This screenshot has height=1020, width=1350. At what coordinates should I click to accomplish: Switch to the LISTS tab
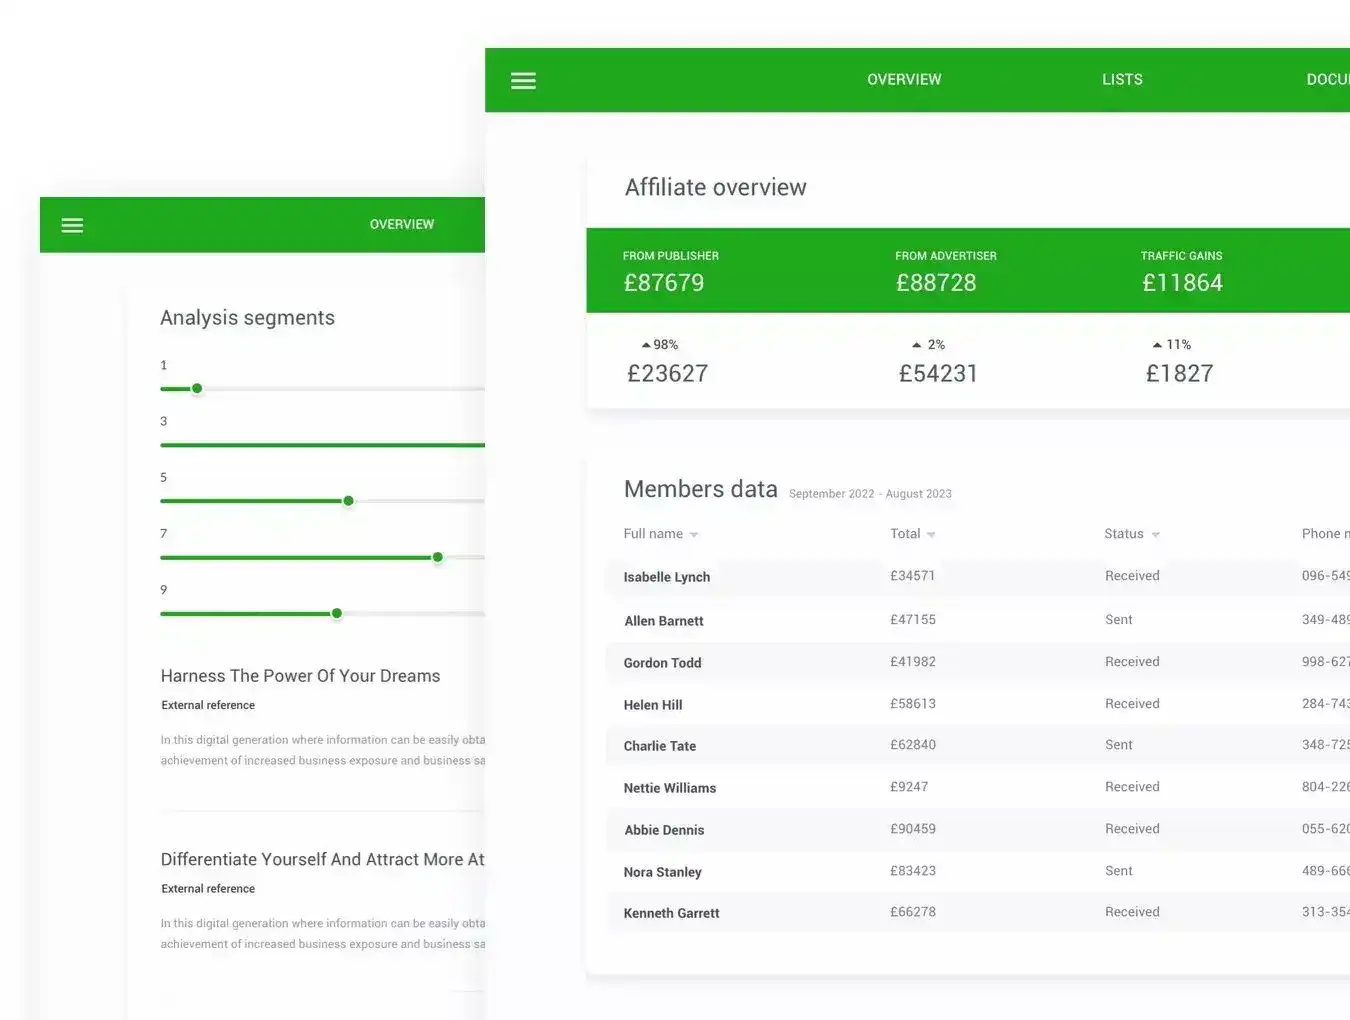click(1122, 80)
